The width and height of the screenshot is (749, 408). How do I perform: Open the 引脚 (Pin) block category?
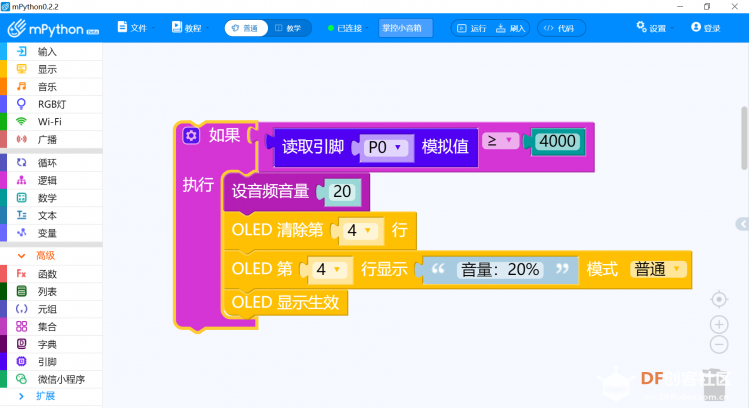pyautogui.click(x=51, y=362)
